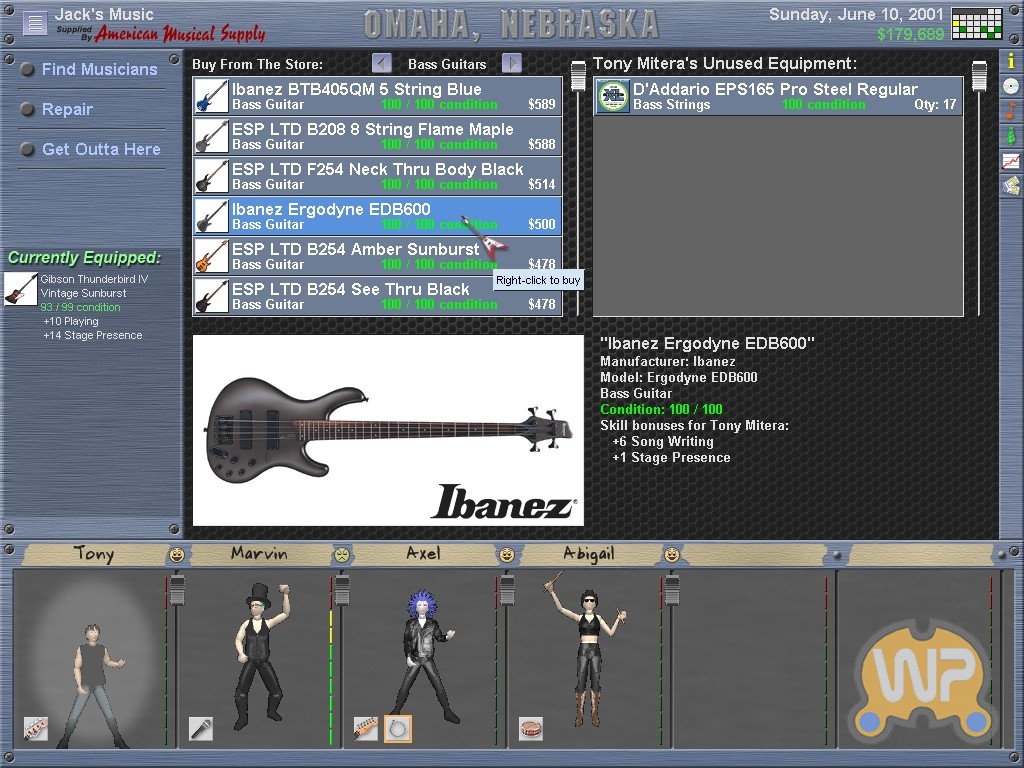1024x768 pixels.
Task: Go to previous store category with left arrow
Action: click(x=382, y=63)
